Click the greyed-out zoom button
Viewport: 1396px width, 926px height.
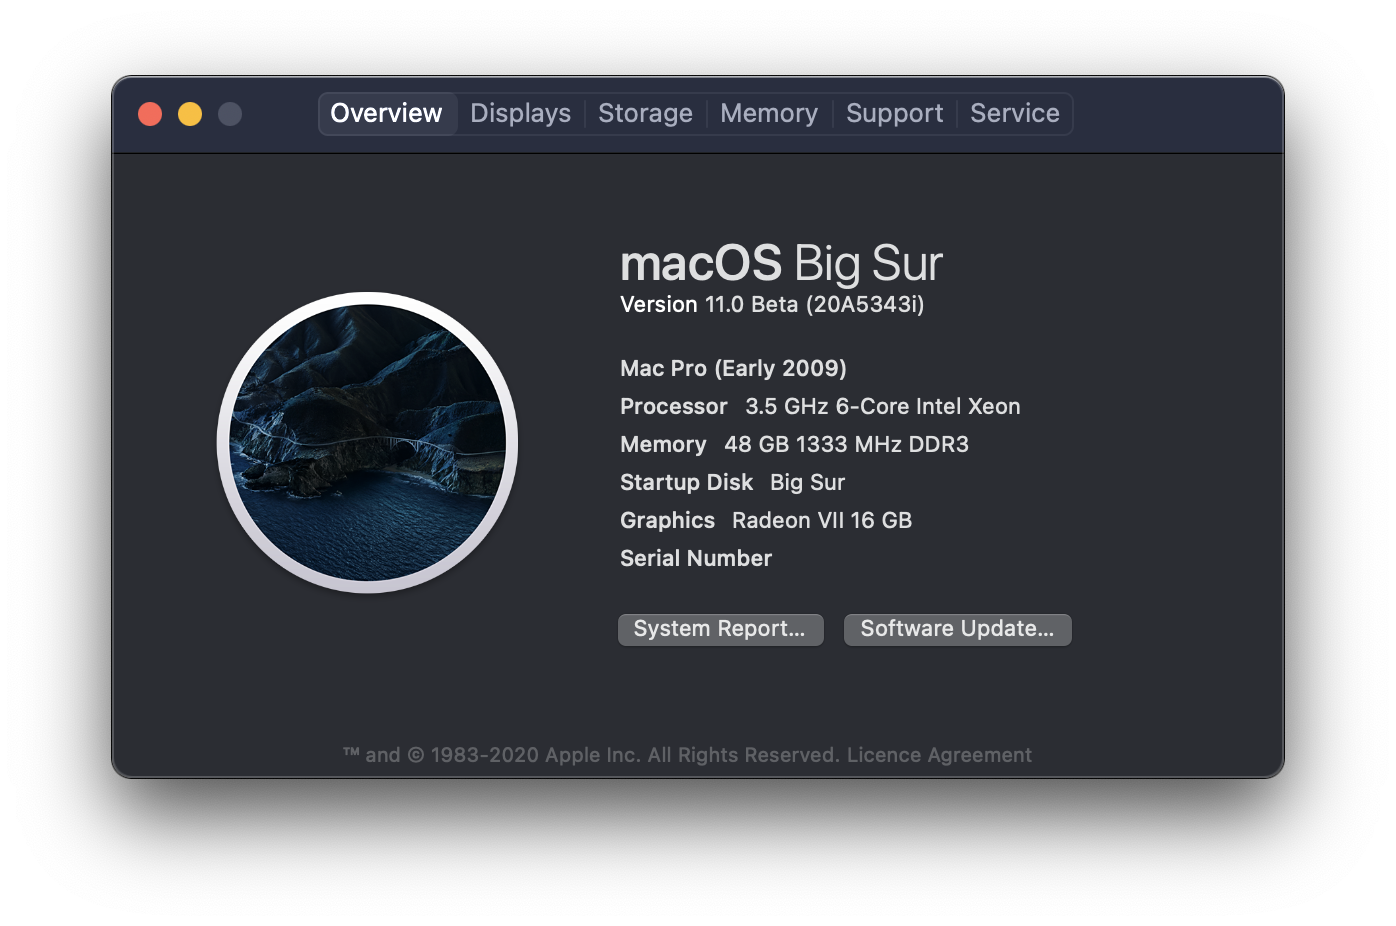click(x=230, y=114)
